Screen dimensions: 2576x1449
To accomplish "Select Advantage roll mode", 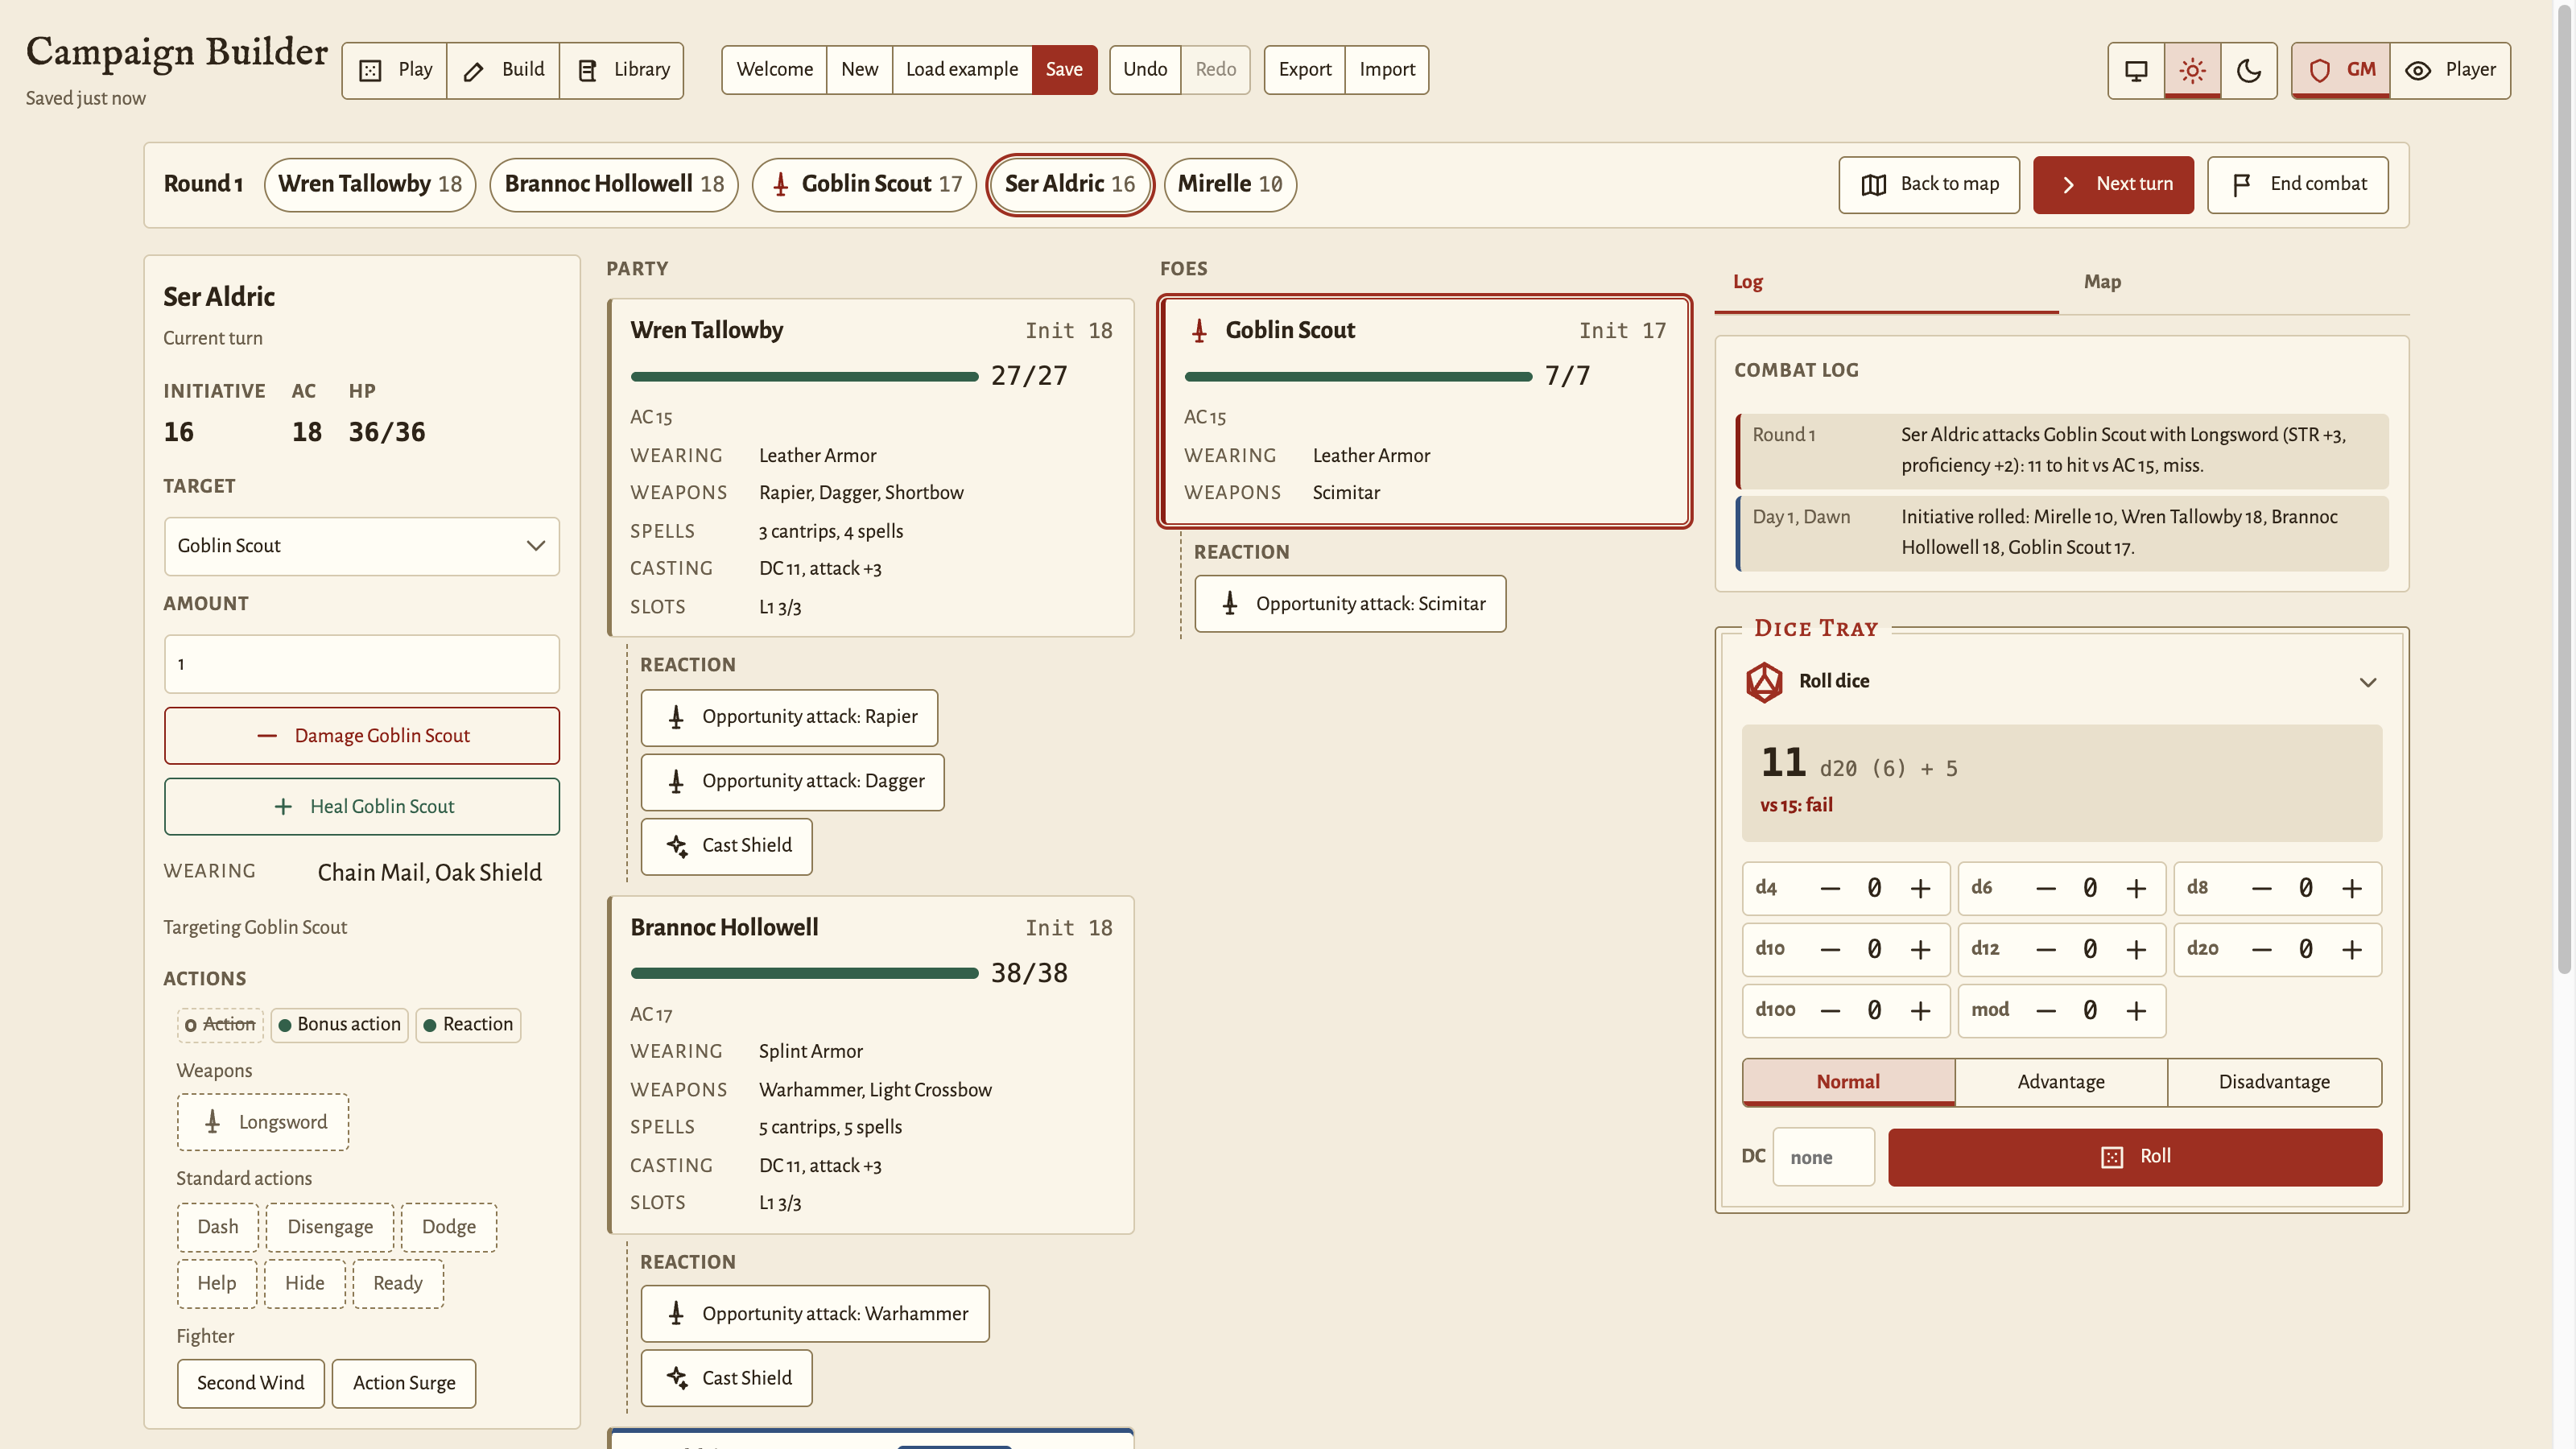I will coord(2061,1082).
